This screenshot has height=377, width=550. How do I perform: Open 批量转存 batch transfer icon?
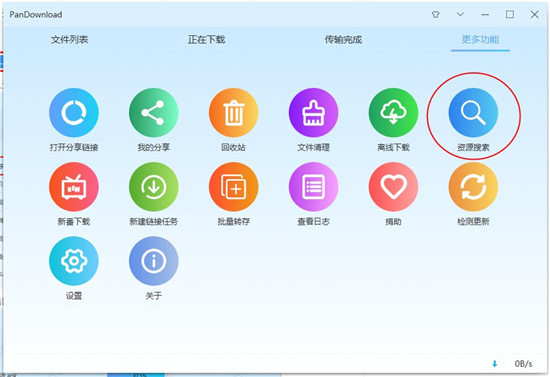[234, 187]
